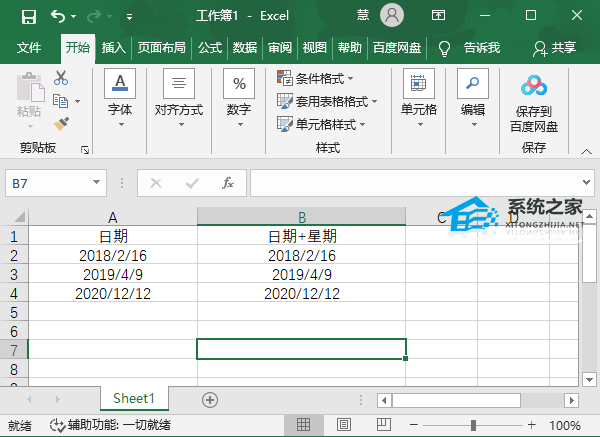
Task: Open the 百度网盘 tab
Action: click(x=397, y=48)
